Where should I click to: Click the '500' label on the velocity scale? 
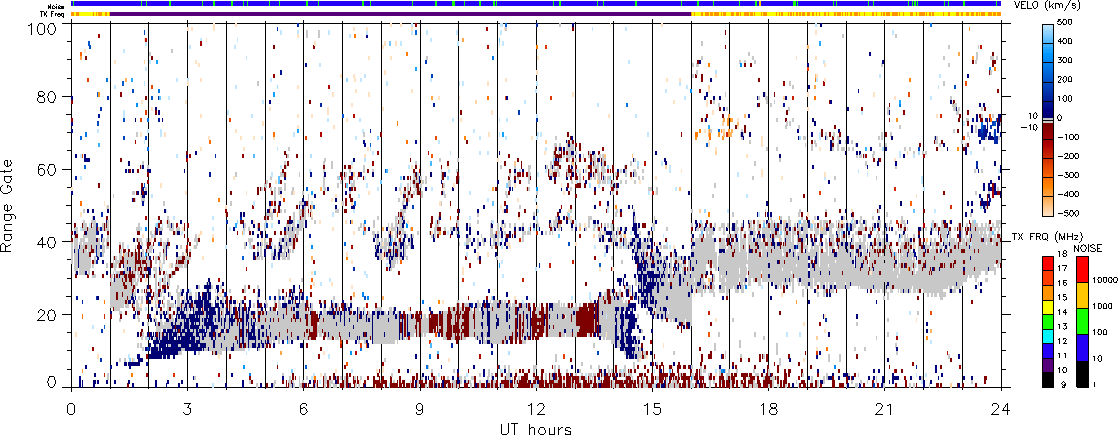click(1067, 23)
